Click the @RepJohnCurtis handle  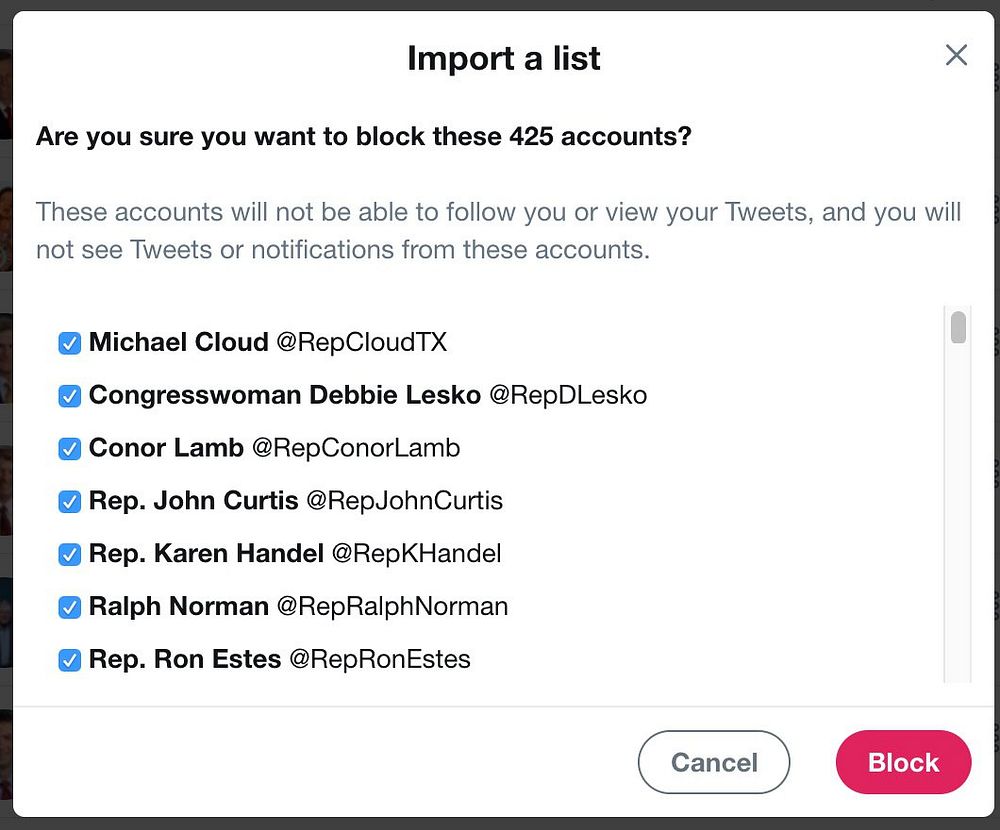(404, 500)
